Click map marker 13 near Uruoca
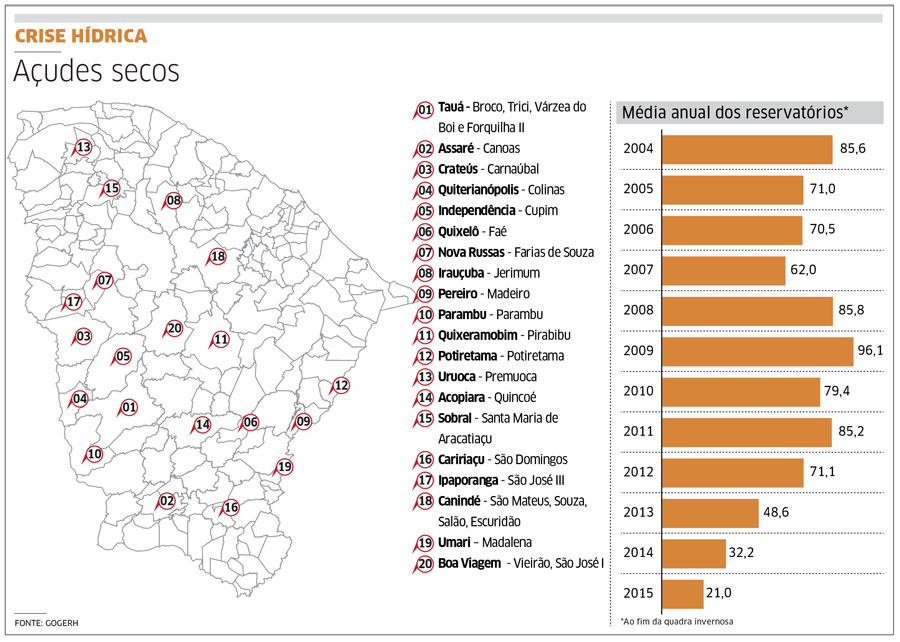 tap(84, 148)
